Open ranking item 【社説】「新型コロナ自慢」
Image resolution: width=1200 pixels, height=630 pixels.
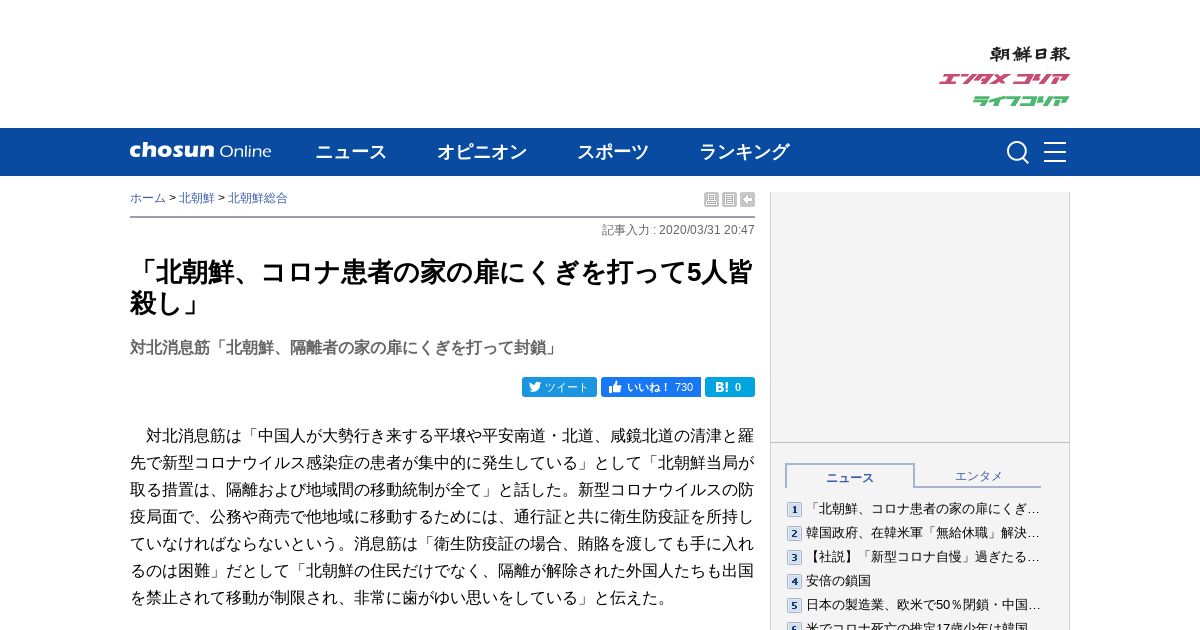[x=923, y=557]
